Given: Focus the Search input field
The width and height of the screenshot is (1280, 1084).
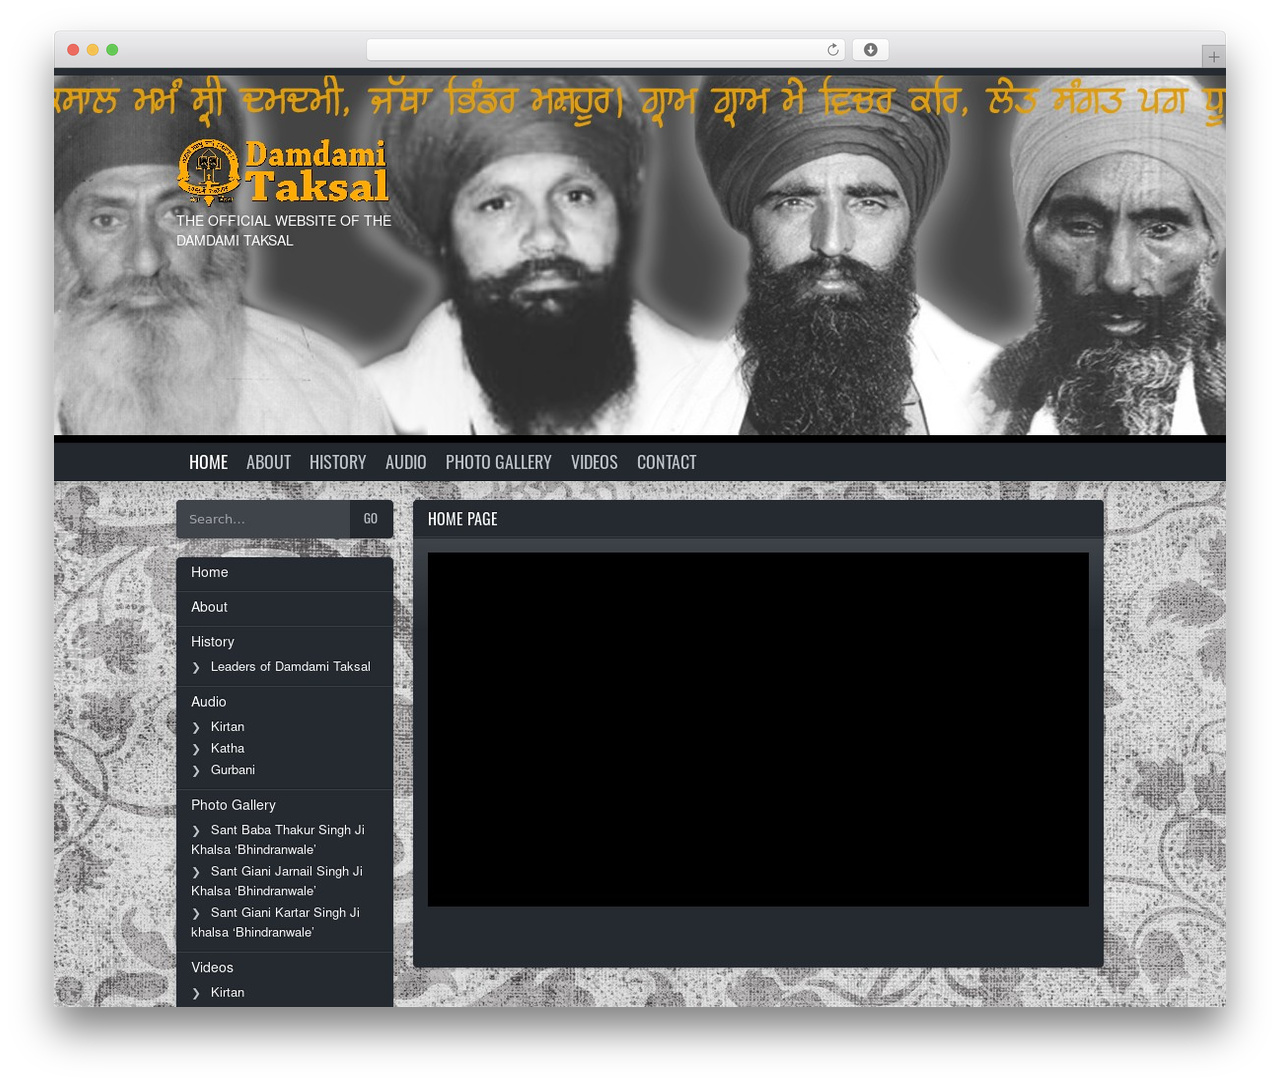Looking at the screenshot, I should point(263,519).
